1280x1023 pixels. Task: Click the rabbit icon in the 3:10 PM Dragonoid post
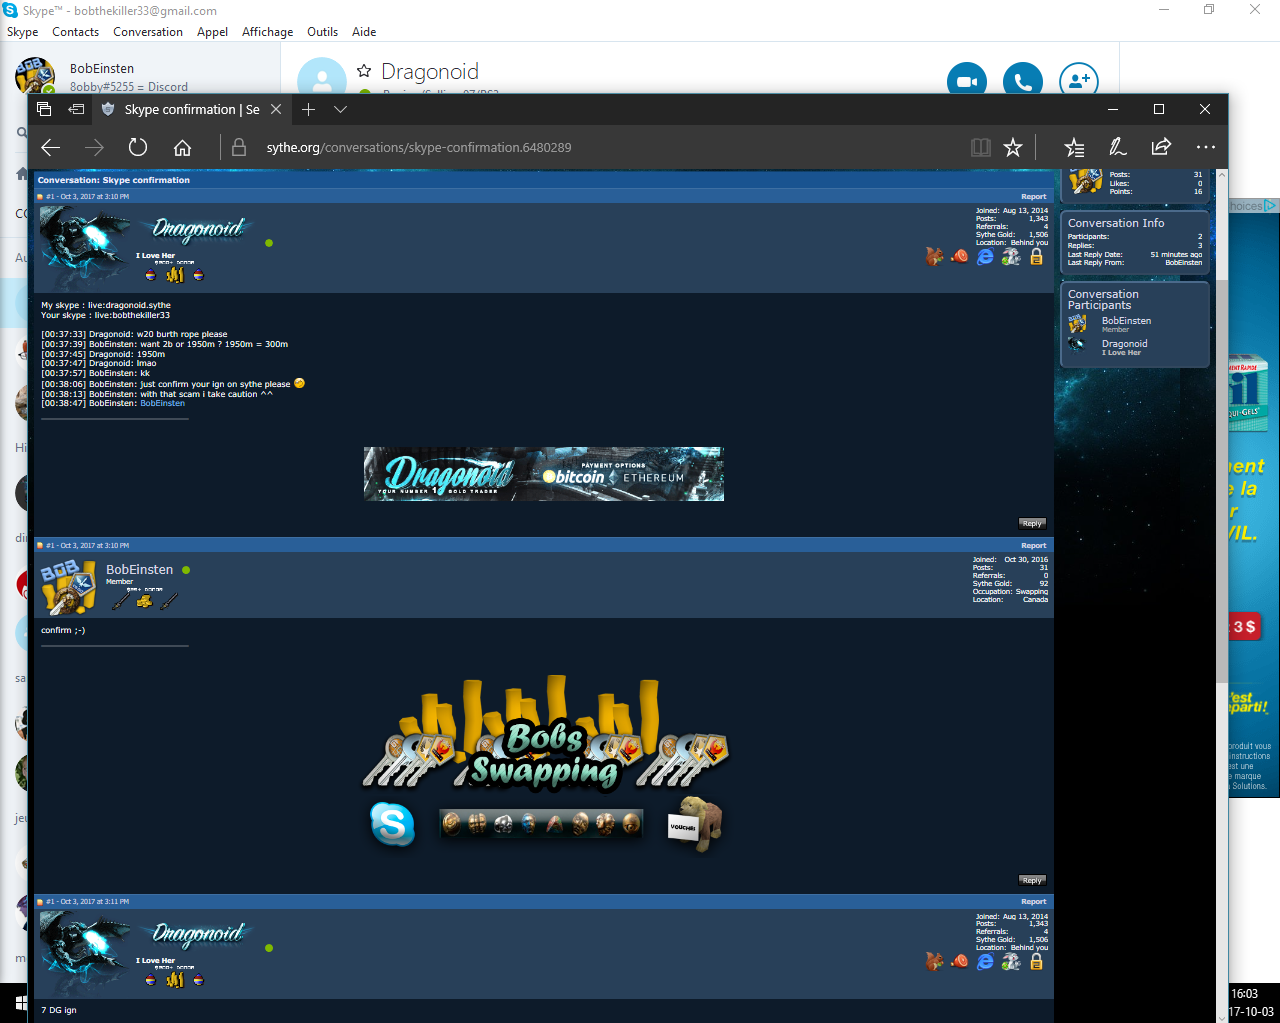pos(1011,256)
